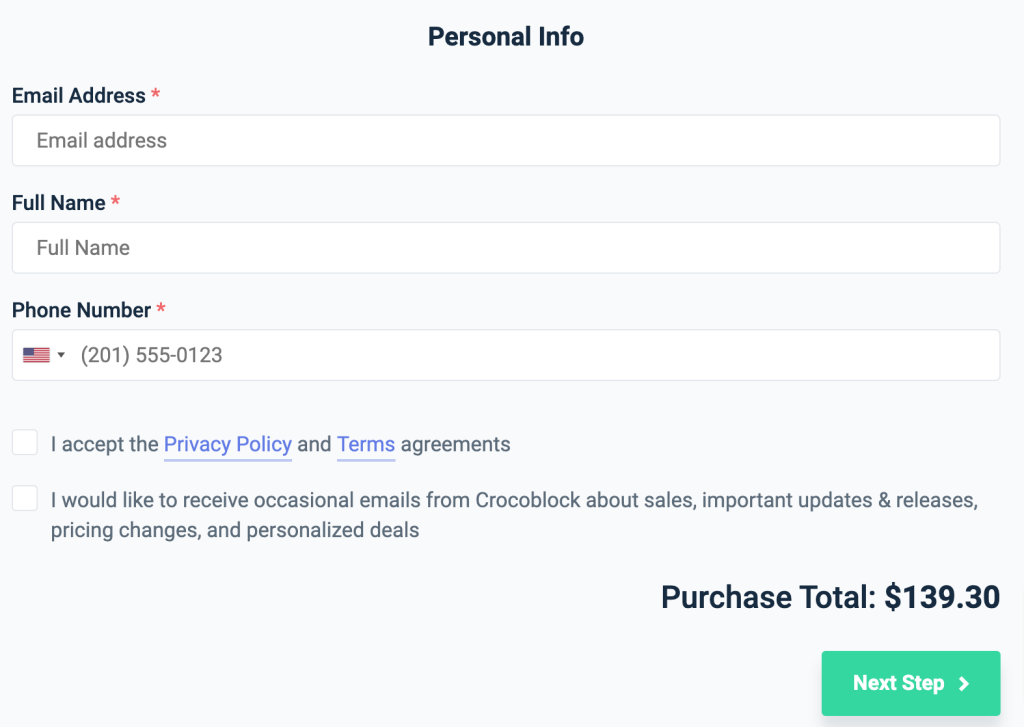Click the US flag country icon
Image resolution: width=1024 pixels, height=727 pixels.
[x=36, y=355]
